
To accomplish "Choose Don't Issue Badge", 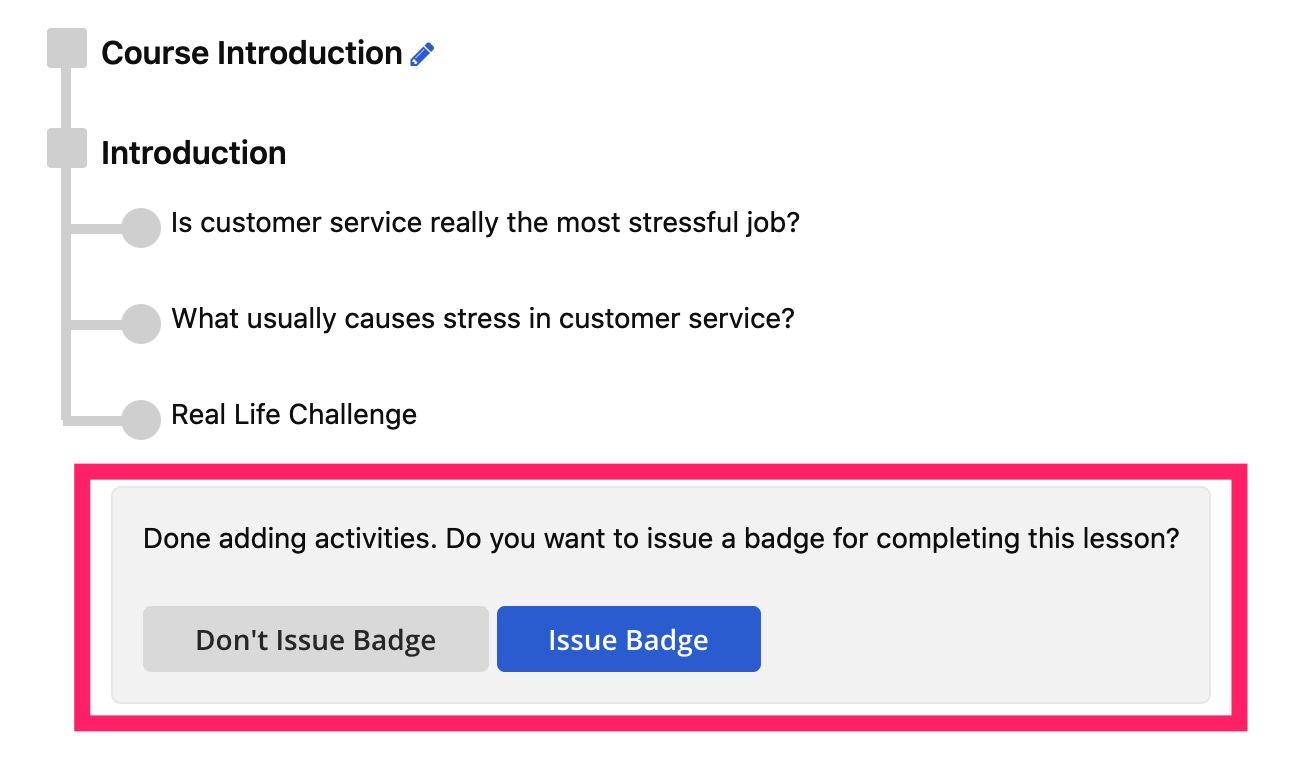I will [x=316, y=639].
